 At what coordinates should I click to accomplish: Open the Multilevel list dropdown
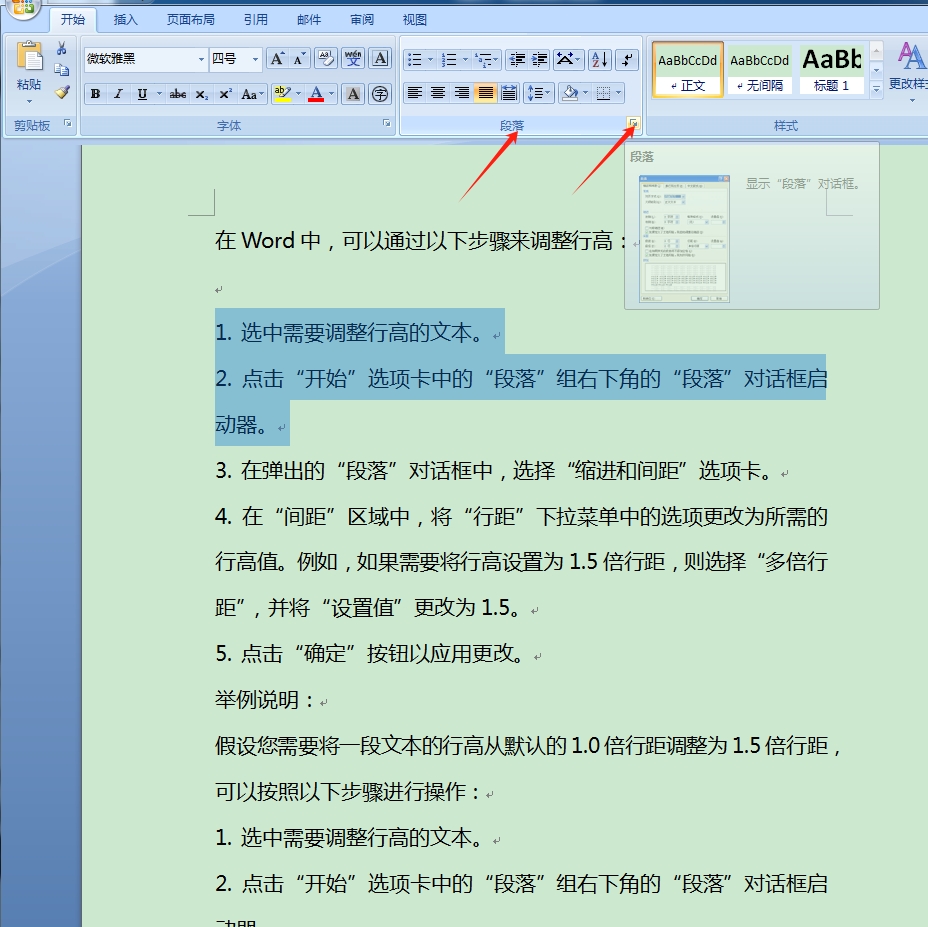[495, 59]
